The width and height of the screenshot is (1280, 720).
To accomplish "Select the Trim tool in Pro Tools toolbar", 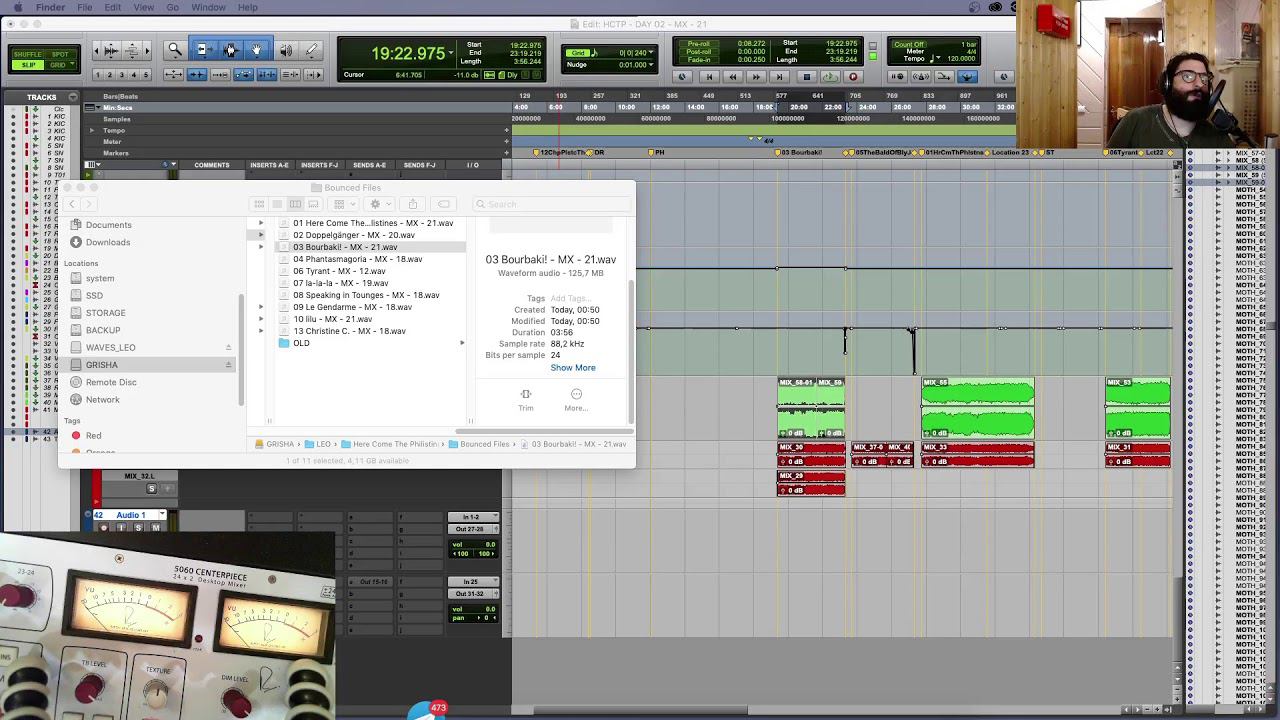I will 202,50.
